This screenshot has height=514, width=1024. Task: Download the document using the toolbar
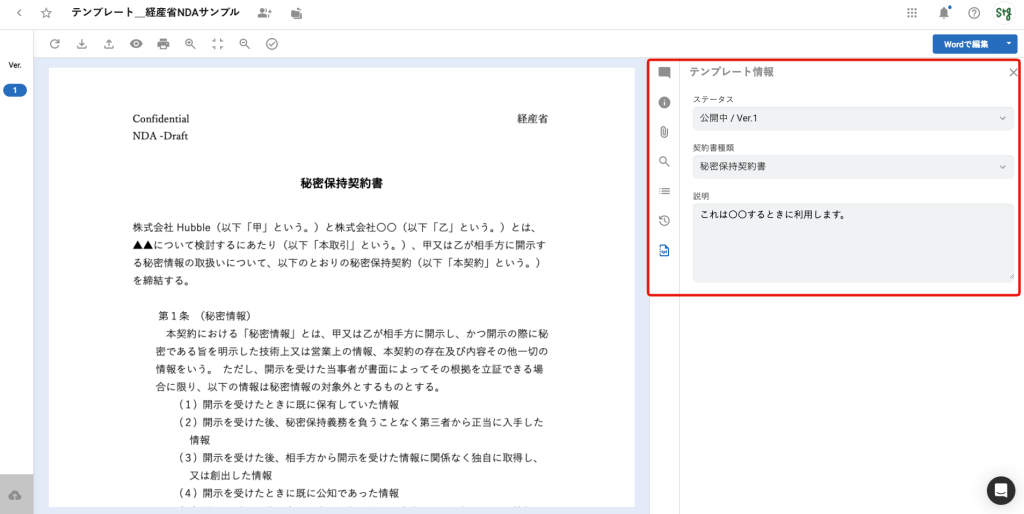point(82,44)
